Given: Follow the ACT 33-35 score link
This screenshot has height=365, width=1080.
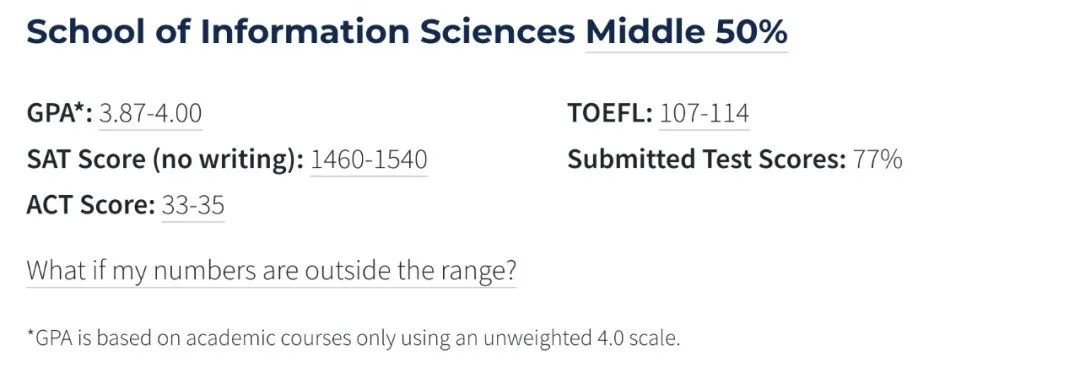Looking at the screenshot, I should [193, 205].
